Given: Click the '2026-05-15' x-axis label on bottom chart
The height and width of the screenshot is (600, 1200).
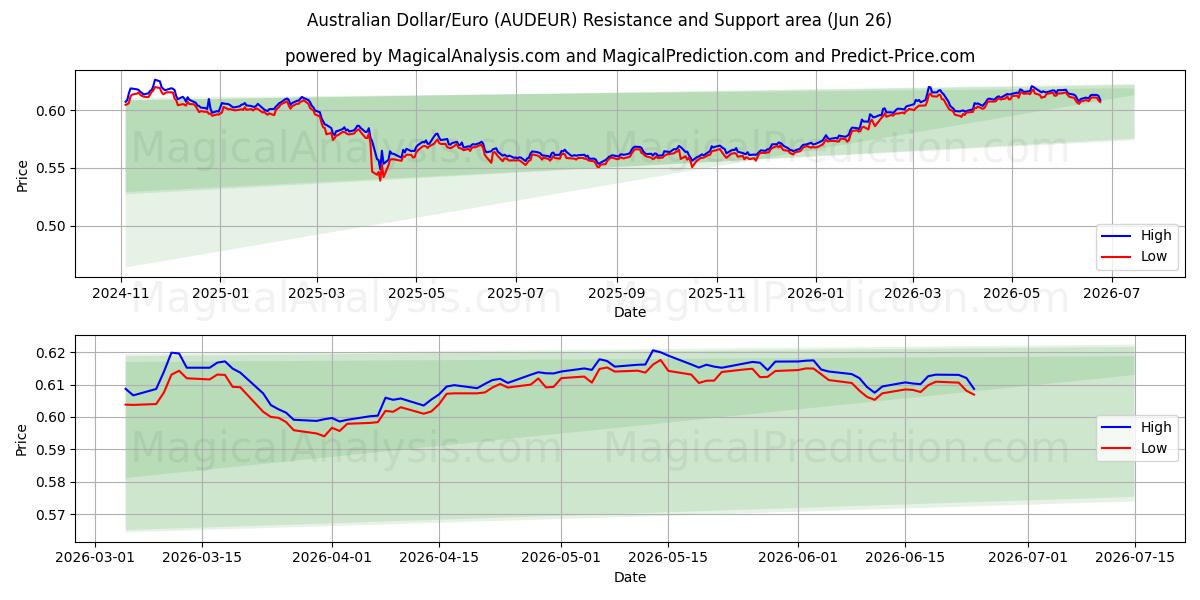Looking at the screenshot, I should (668, 558).
